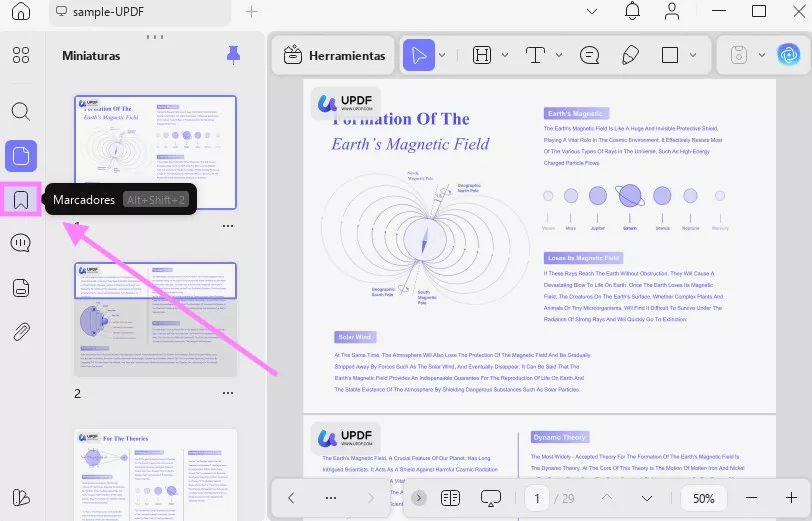The image size is (812, 521).
Task: Open the user account icon
Action: 672,11
